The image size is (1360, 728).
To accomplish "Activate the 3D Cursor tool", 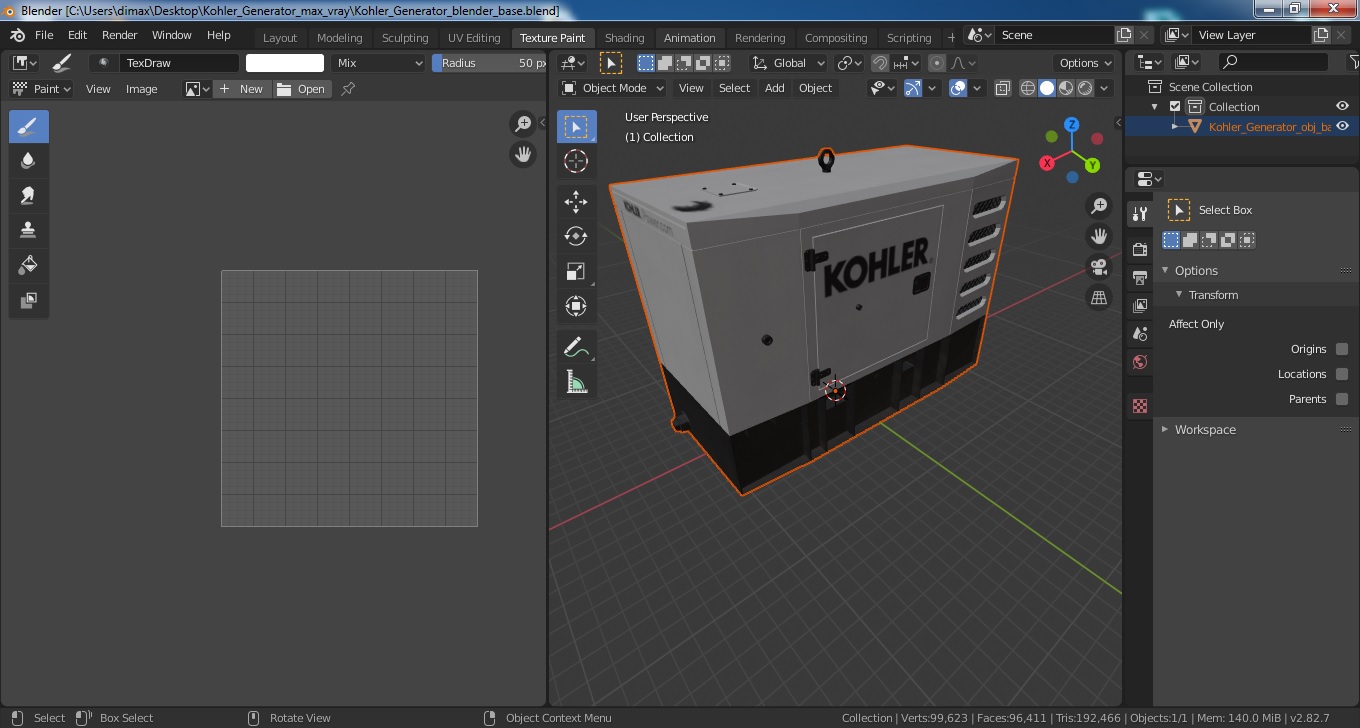I will pos(576,161).
